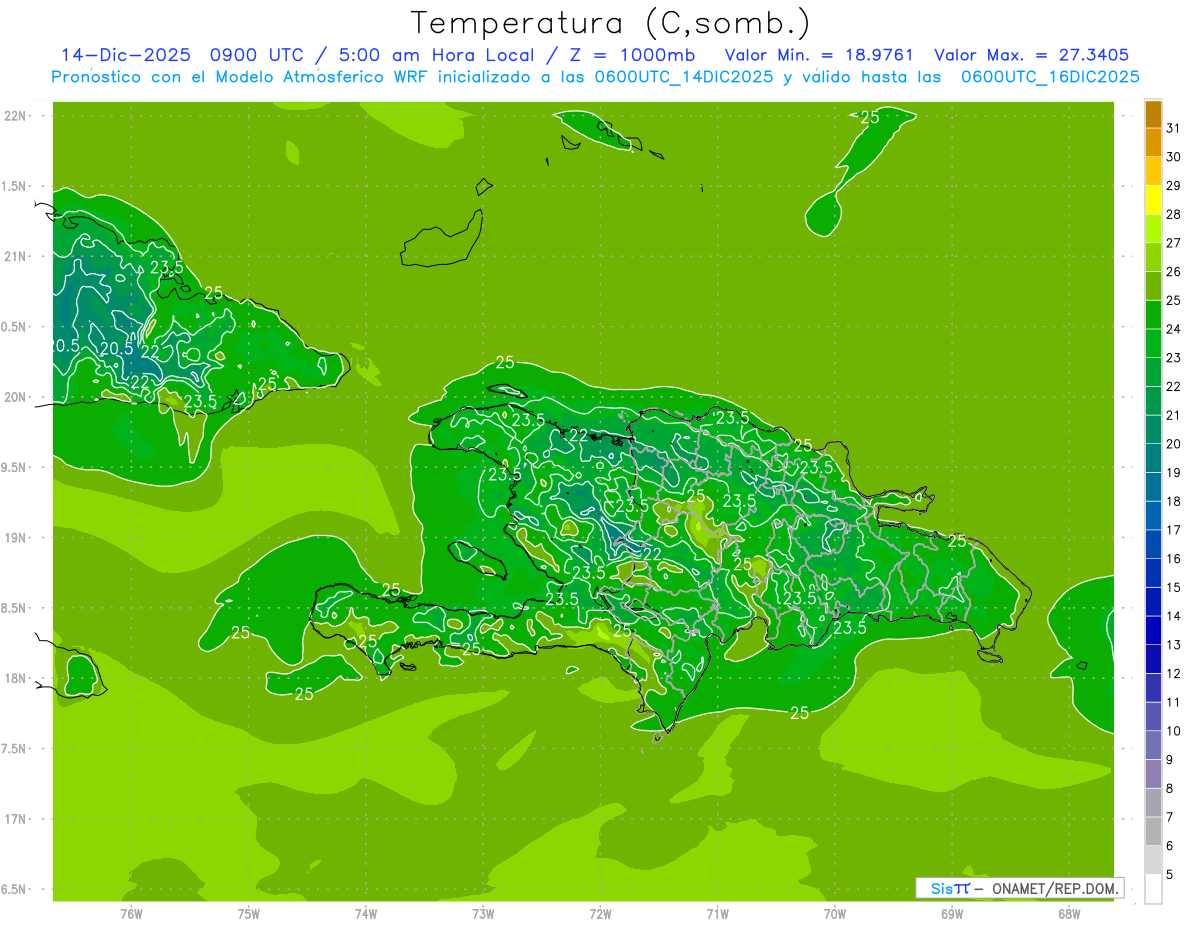Click '0600UTC_14DIC2025' initialization time text
The image size is (1200, 927).
(684, 77)
